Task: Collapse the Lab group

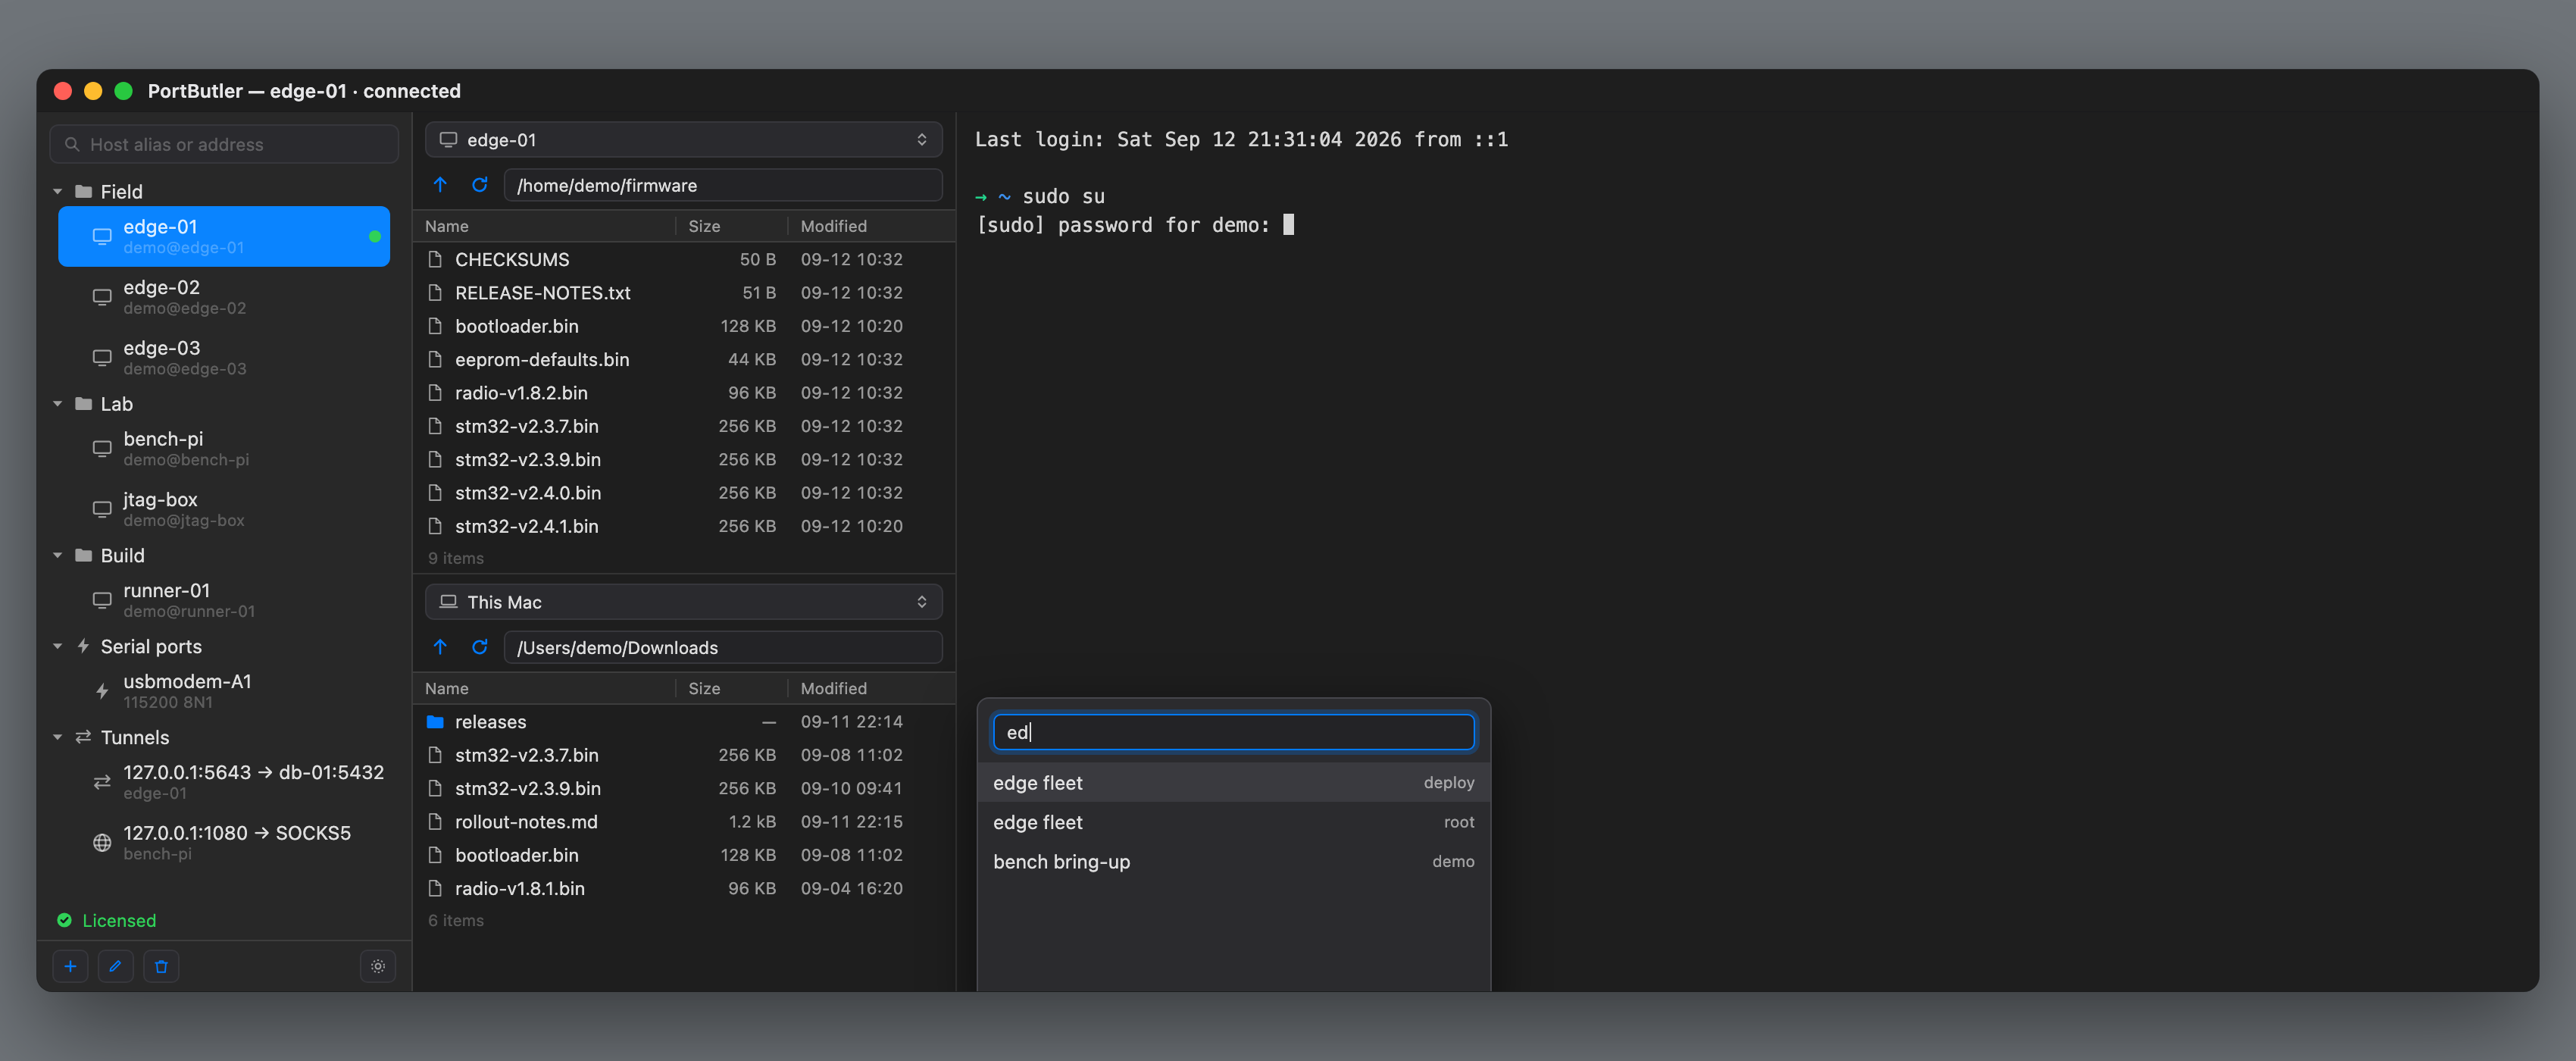Action: pos(57,404)
